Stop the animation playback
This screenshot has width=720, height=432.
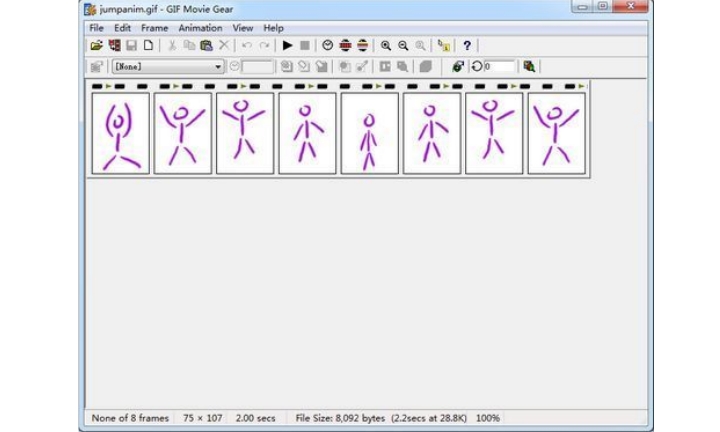(304, 45)
